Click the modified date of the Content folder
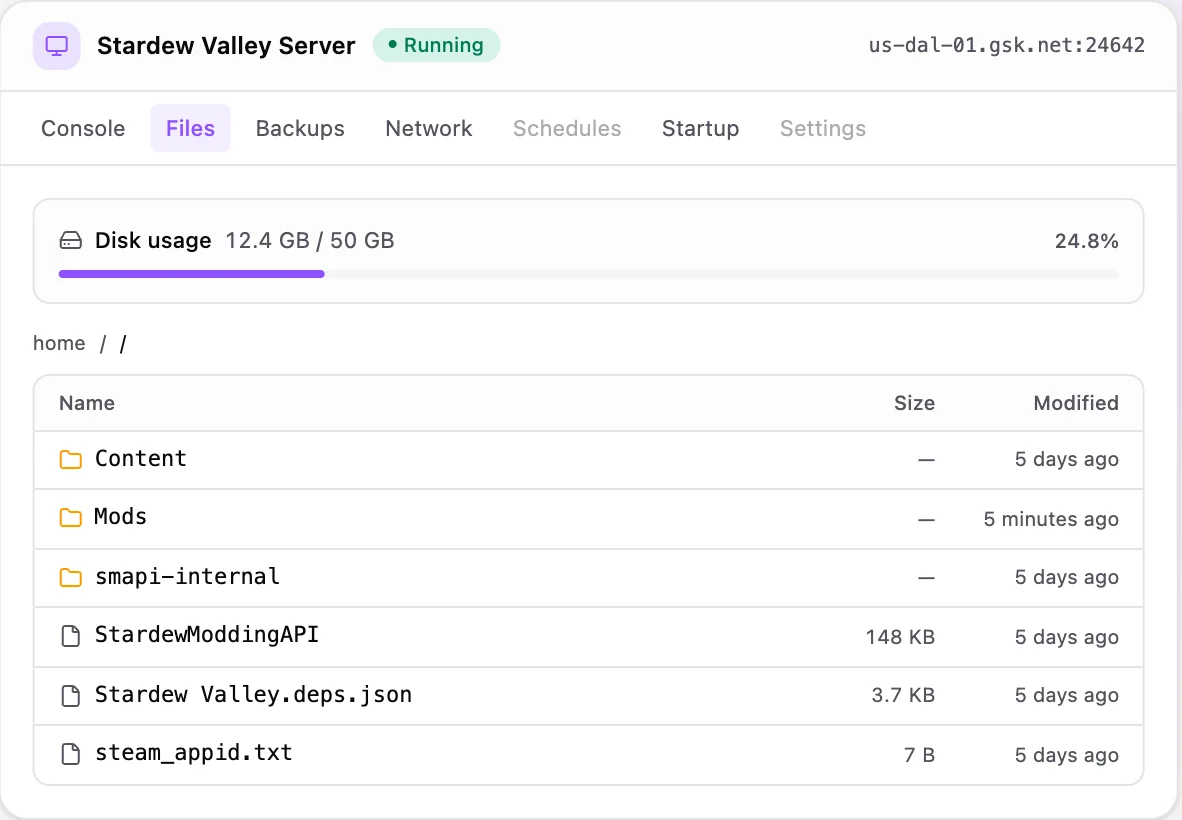 pyautogui.click(x=1067, y=460)
